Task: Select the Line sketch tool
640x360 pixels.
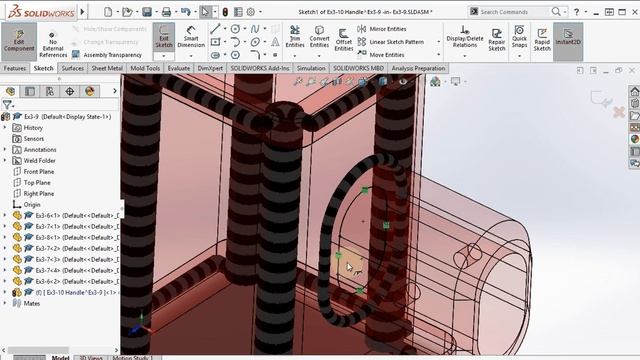Action: [215, 29]
